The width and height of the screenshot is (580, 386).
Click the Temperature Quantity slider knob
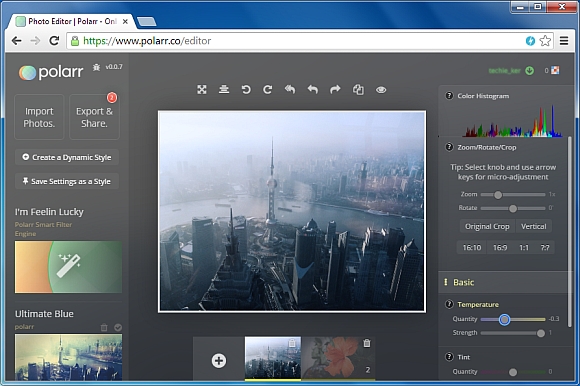pos(504,319)
